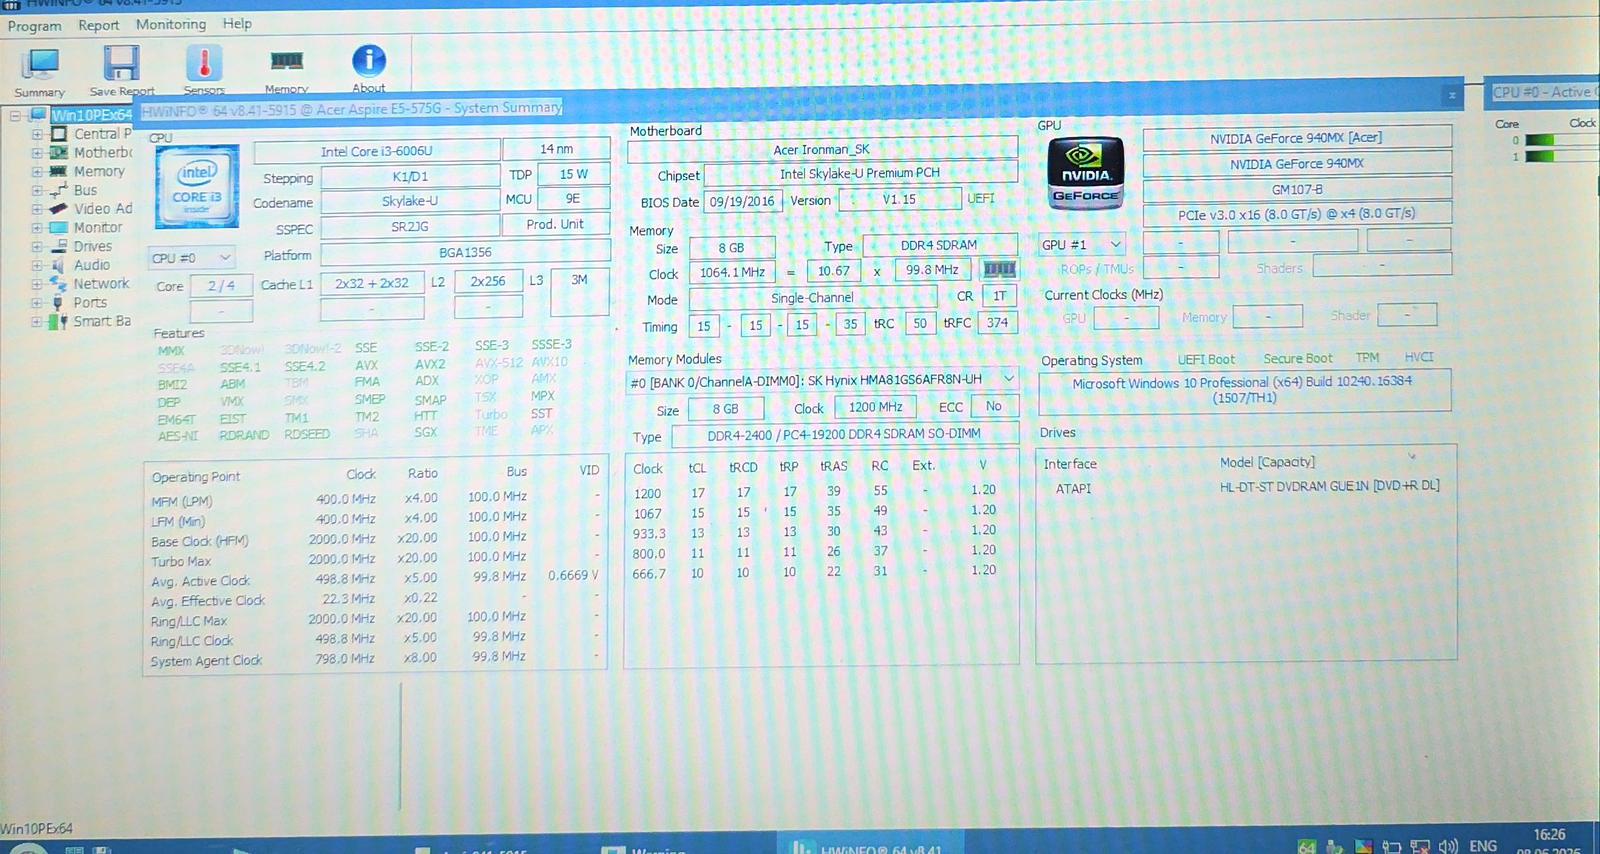Click Core 1 usage bar in CPU #0 window

click(x=1563, y=156)
